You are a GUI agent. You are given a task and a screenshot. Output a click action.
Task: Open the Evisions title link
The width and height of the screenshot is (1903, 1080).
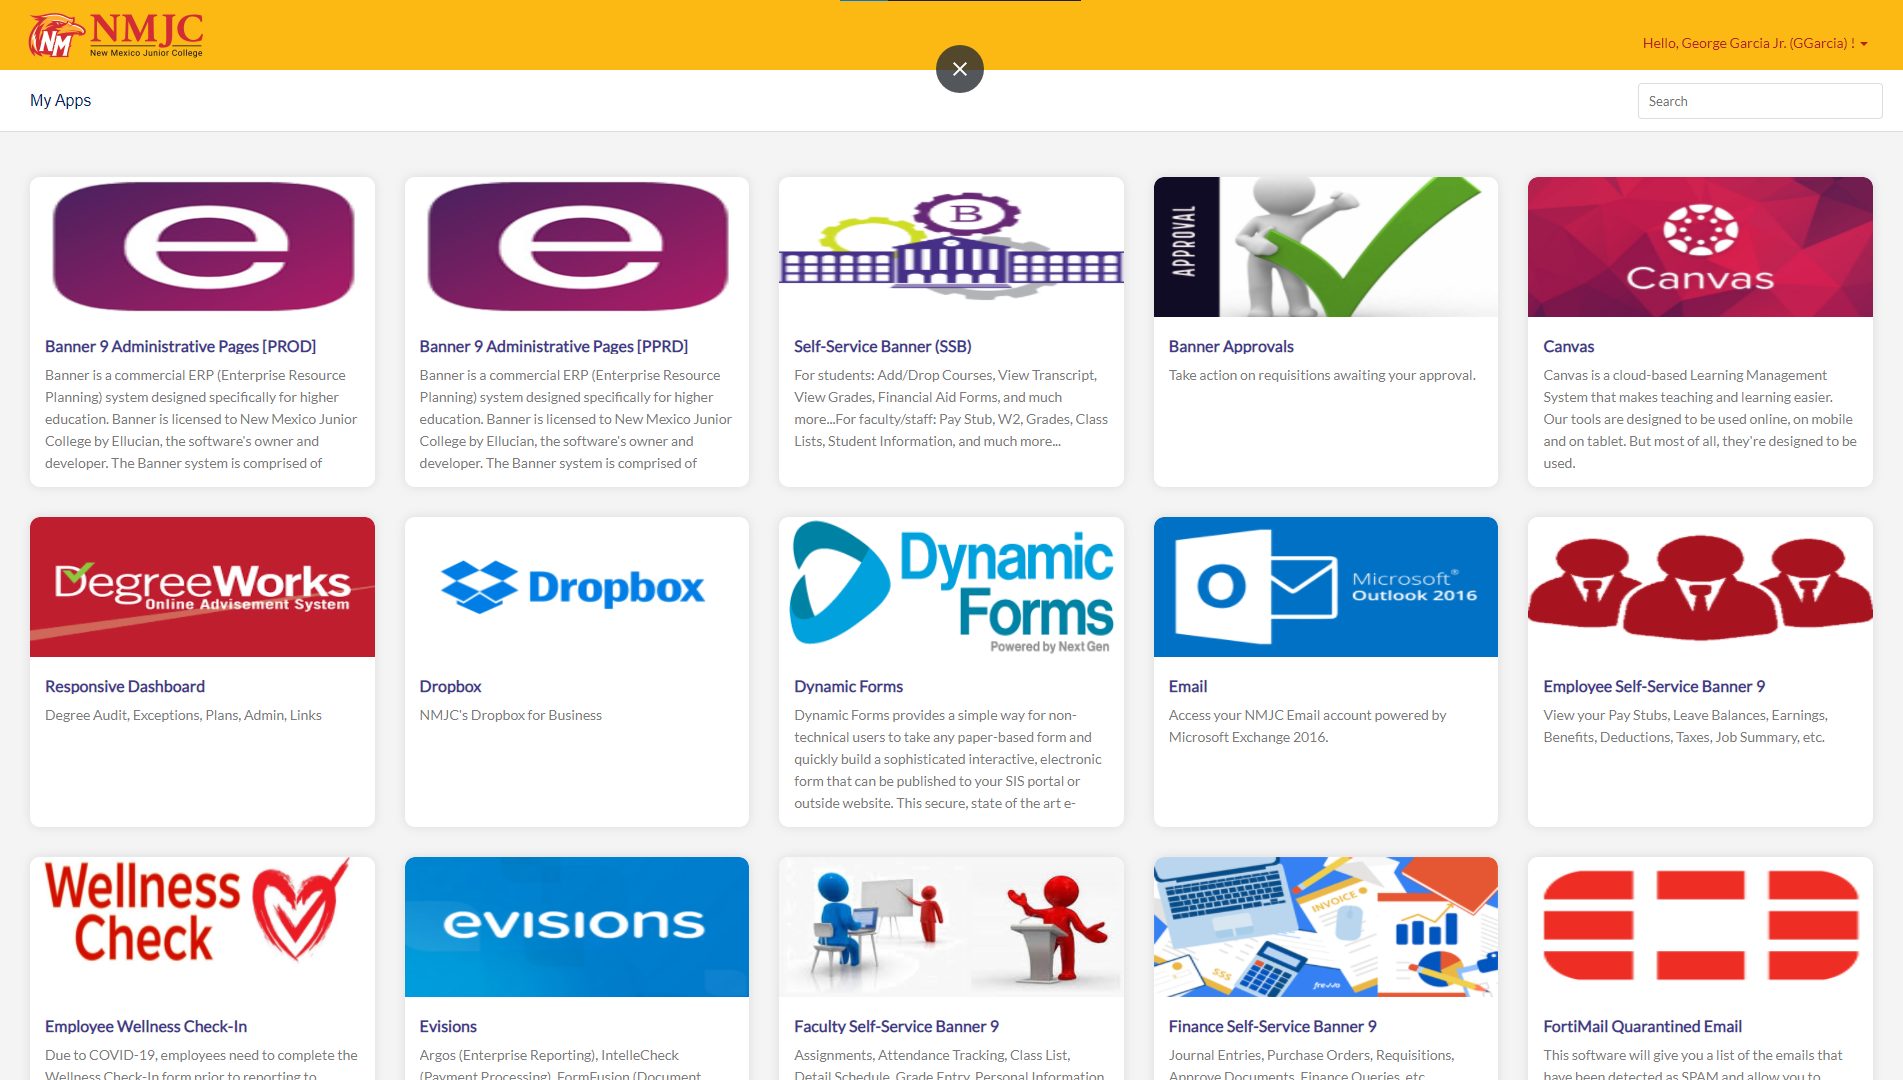[448, 1026]
